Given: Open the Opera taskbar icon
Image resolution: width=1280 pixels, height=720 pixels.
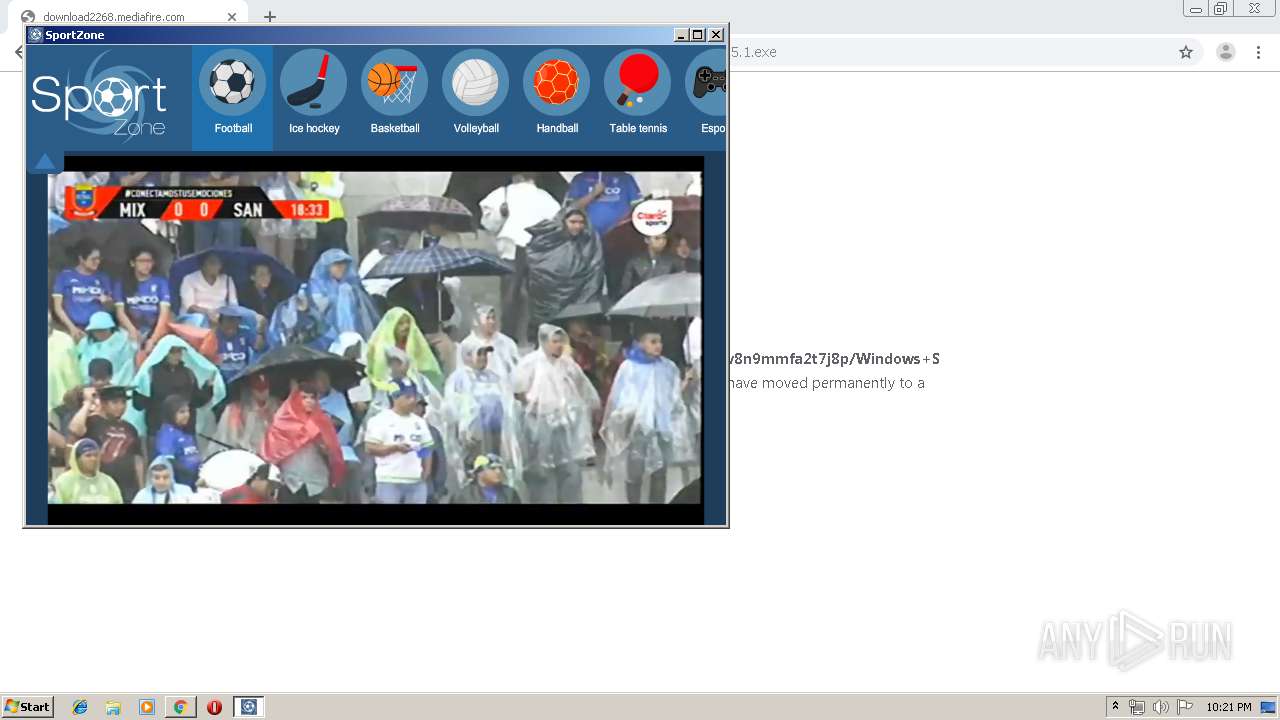Looking at the screenshot, I should click(214, 707).
